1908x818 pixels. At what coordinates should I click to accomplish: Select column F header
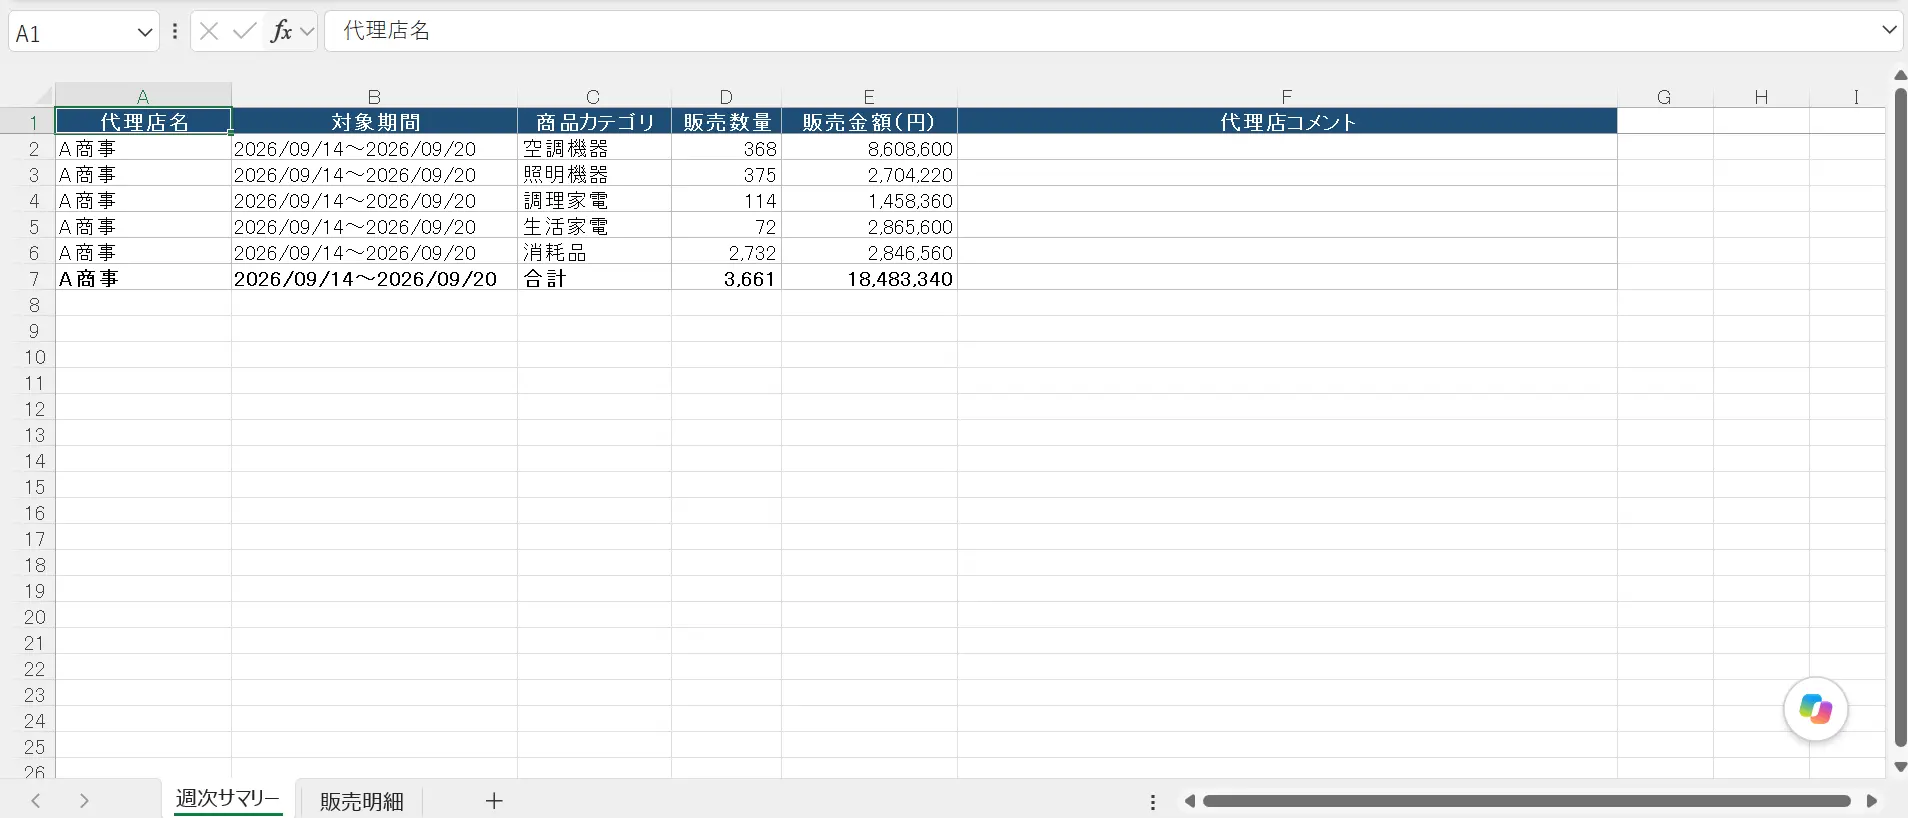(1287, 96)
